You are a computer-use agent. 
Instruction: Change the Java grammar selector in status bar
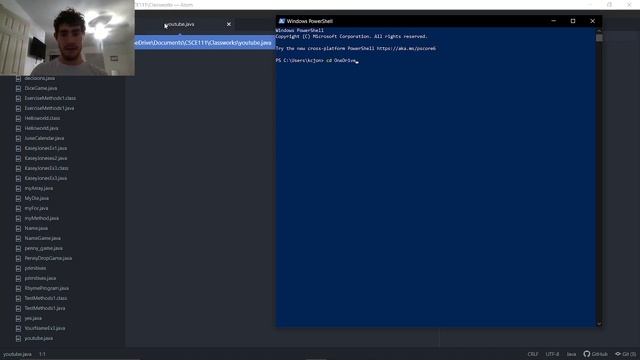coord(571,354)
